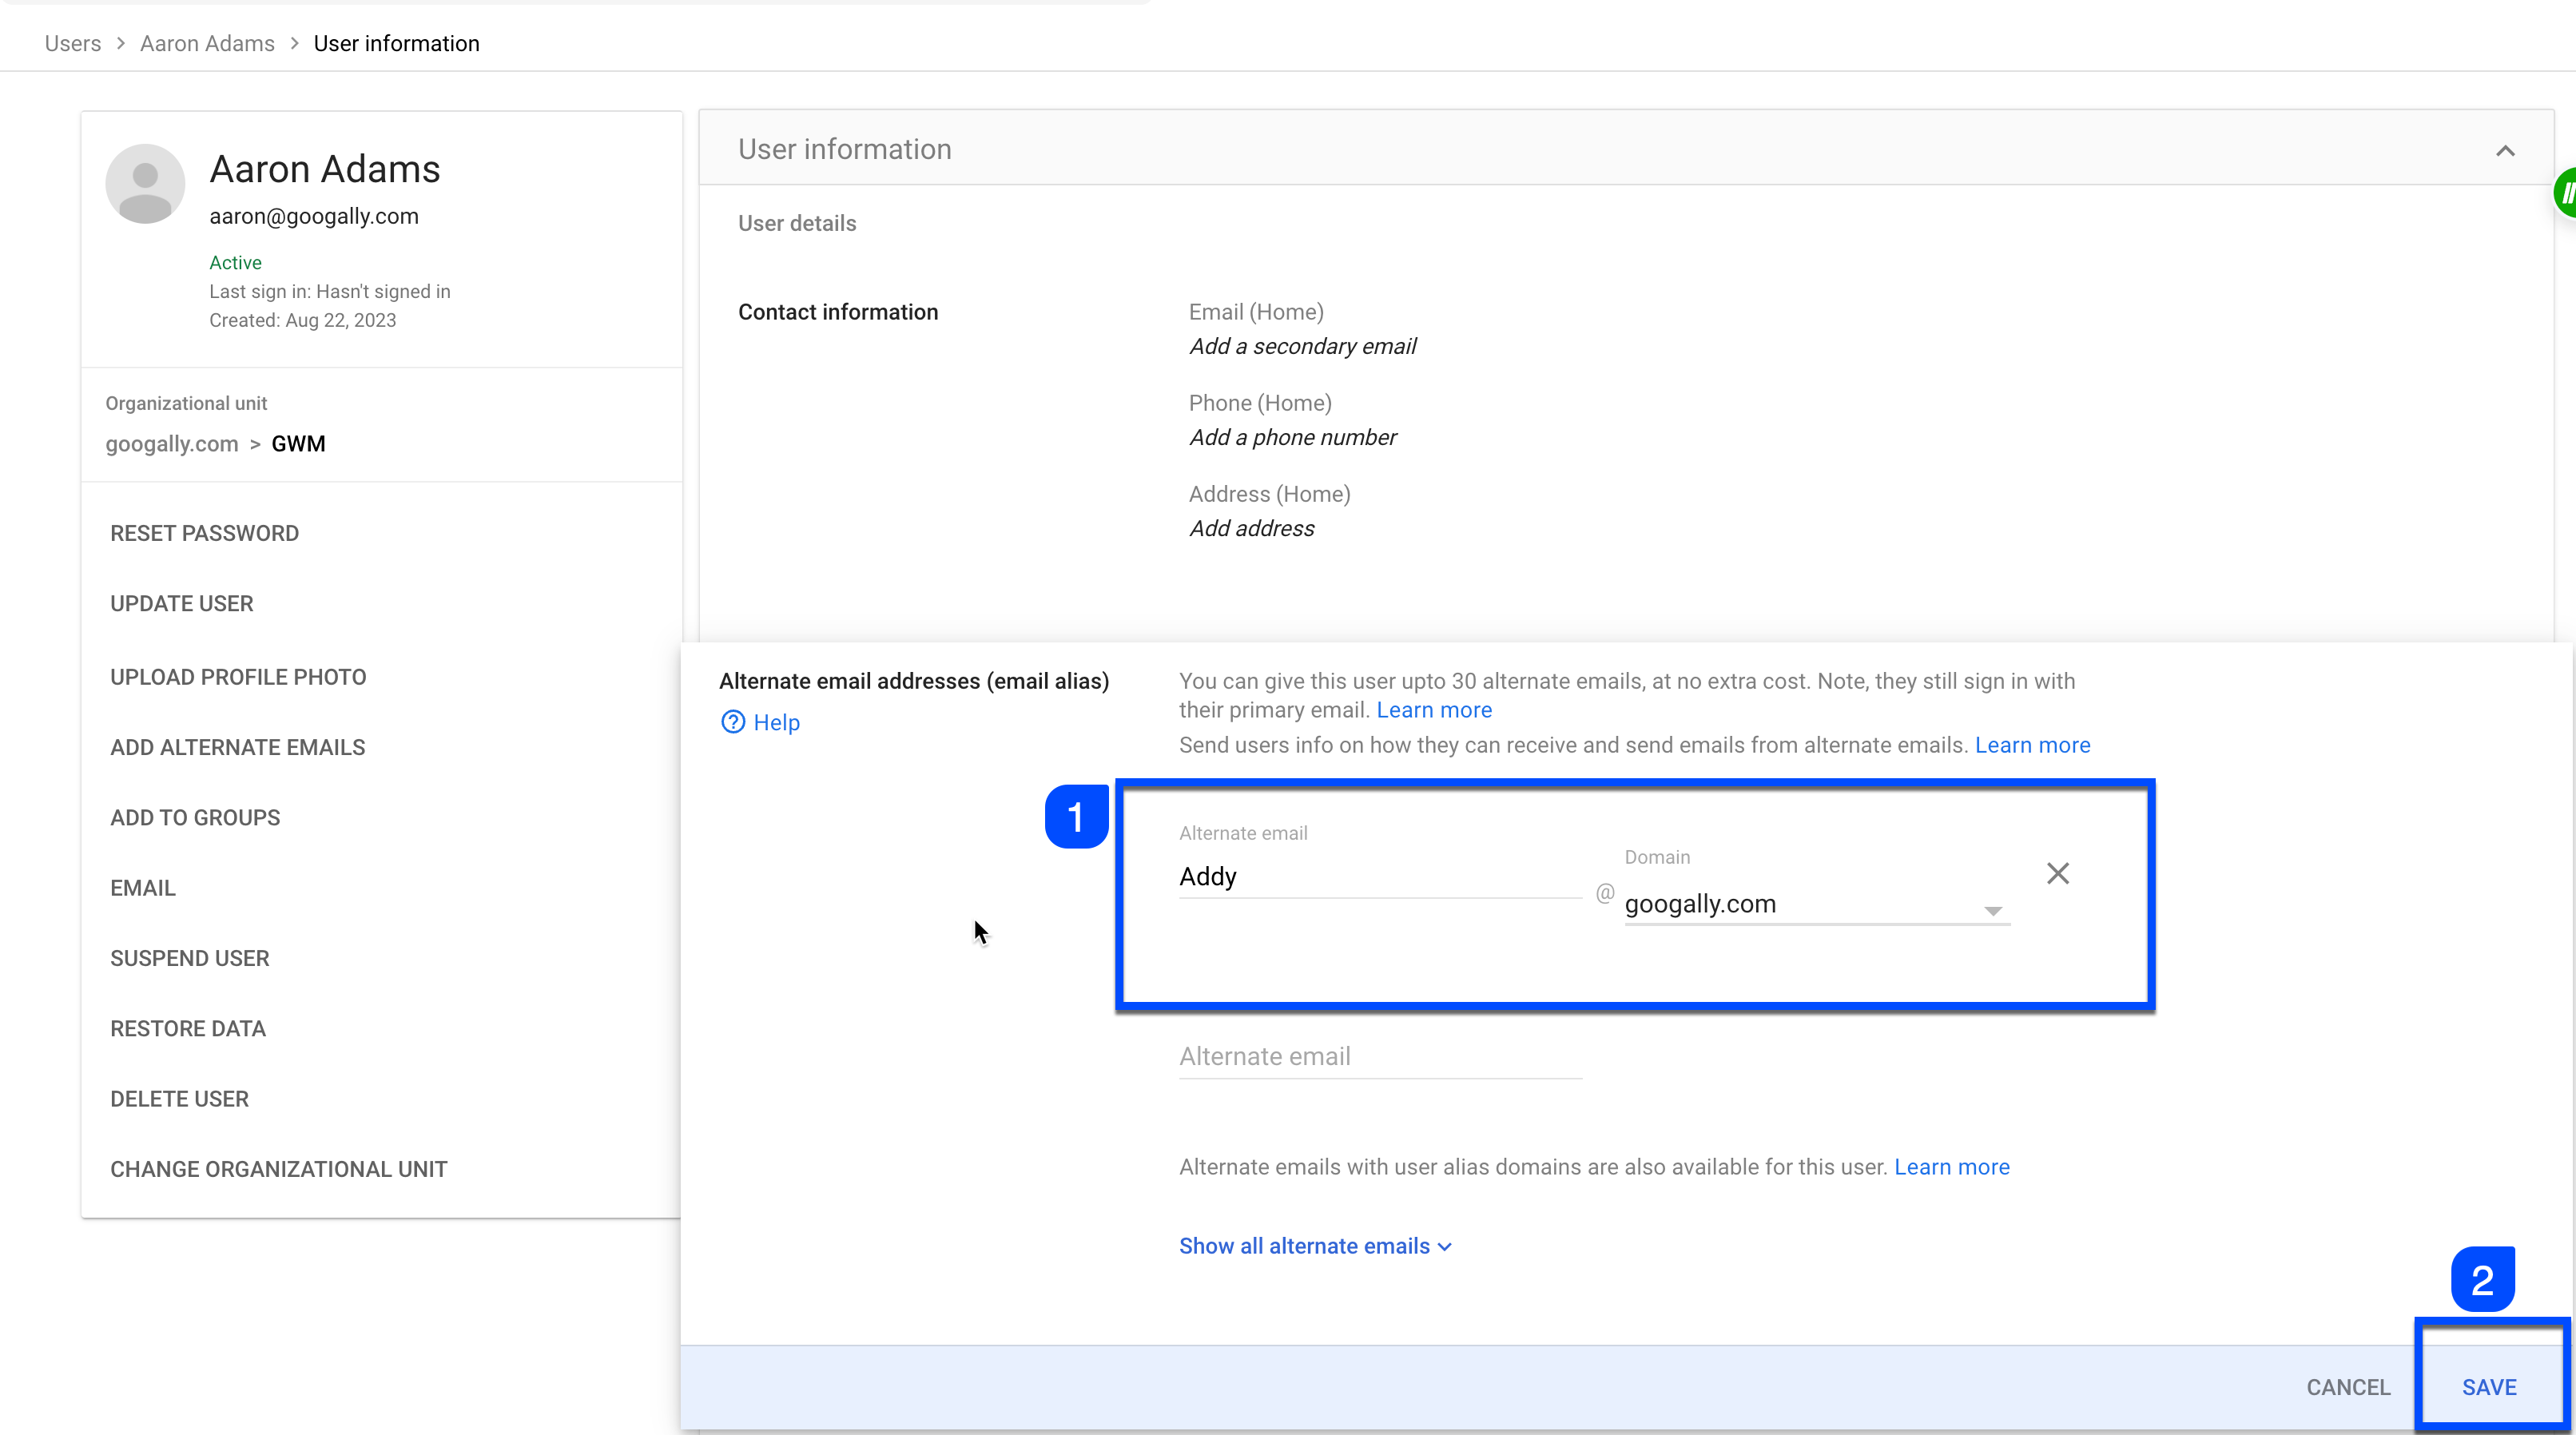Choose DELETE USER action
The width and height of the screenshot is (2576, 1435).
pos(179,1099)
